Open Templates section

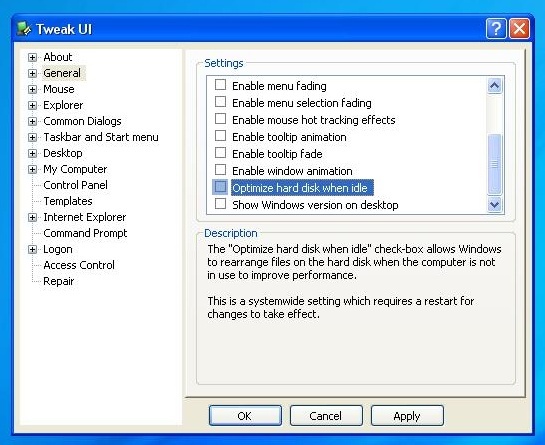coord(68,201)
